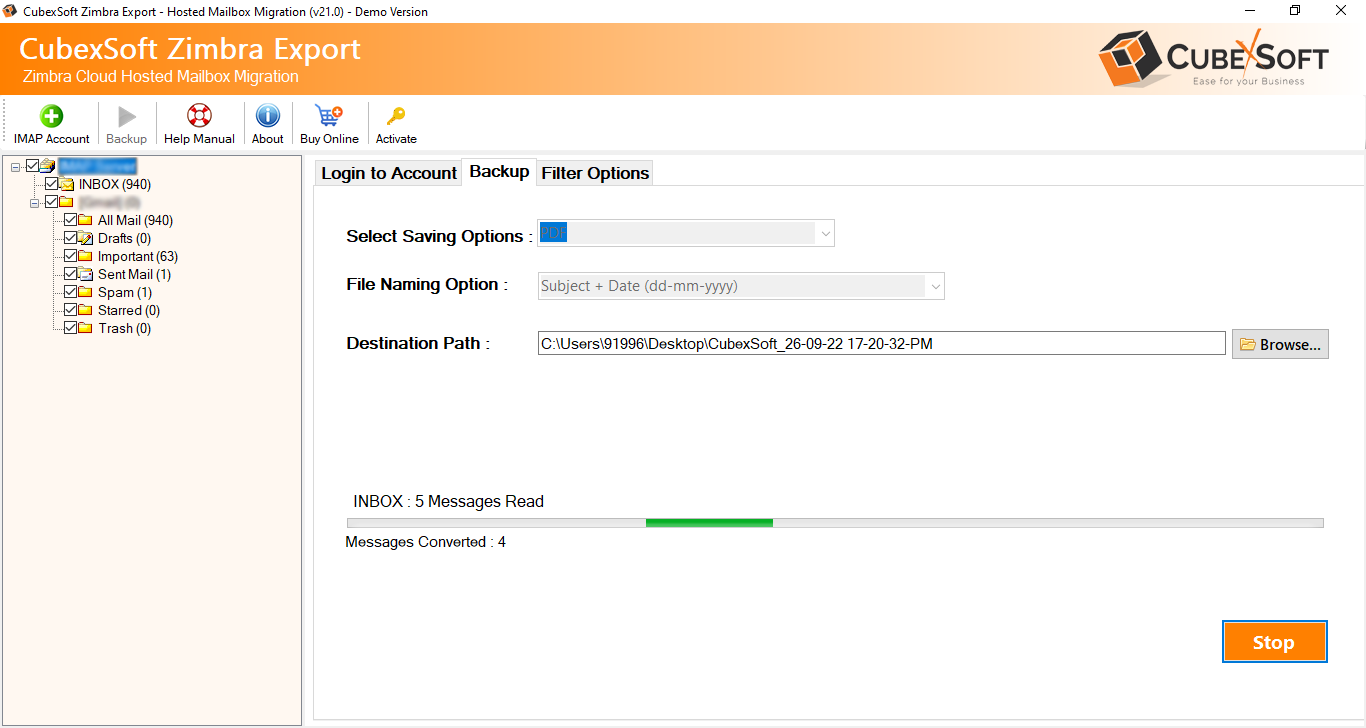Click the blurred Gmail parent folder icon

pos(67,202)
